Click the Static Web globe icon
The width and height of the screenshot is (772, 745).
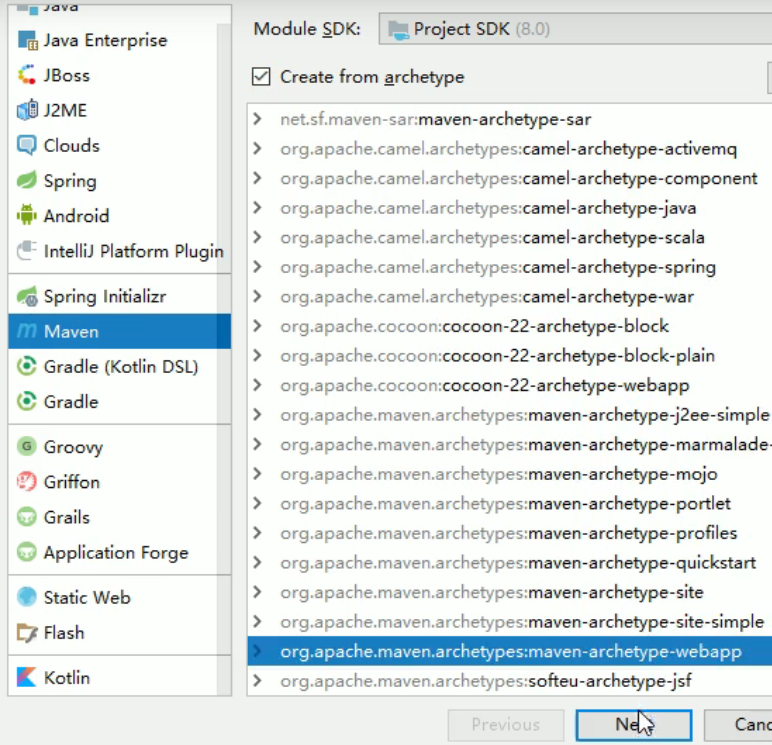tap(27, 597)
